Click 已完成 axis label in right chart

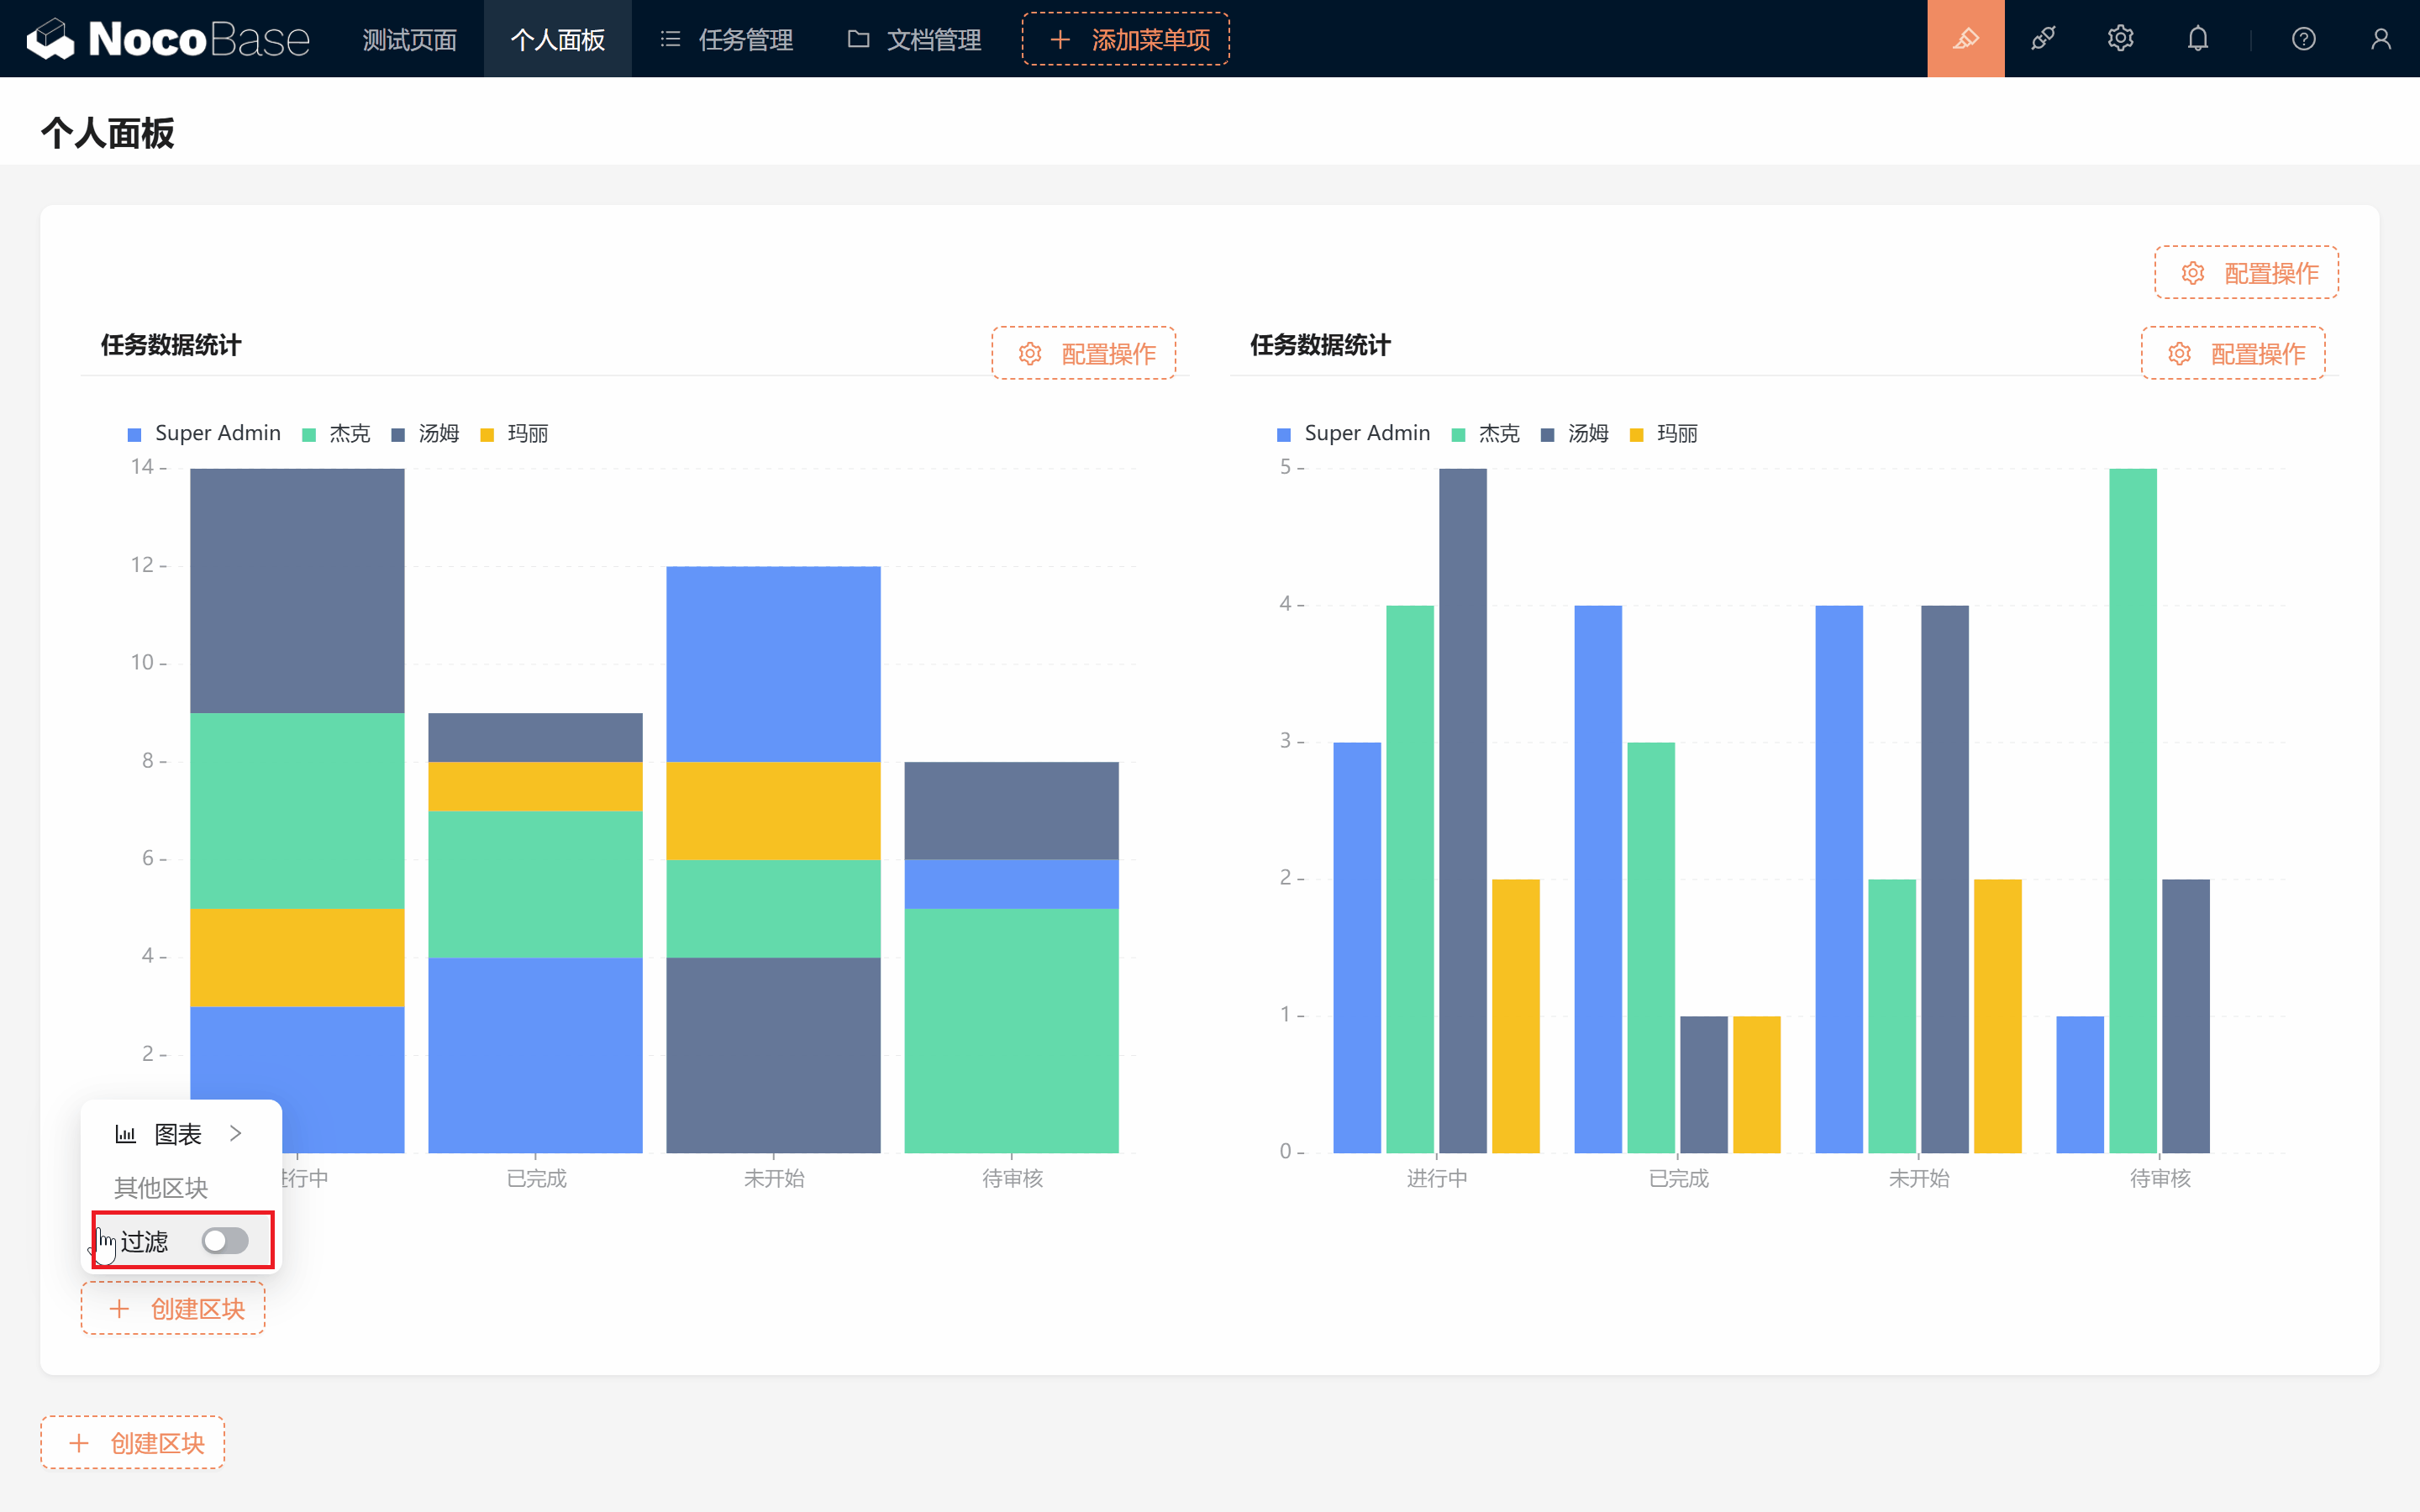pyautogui.click(x=1678, y=1178)
